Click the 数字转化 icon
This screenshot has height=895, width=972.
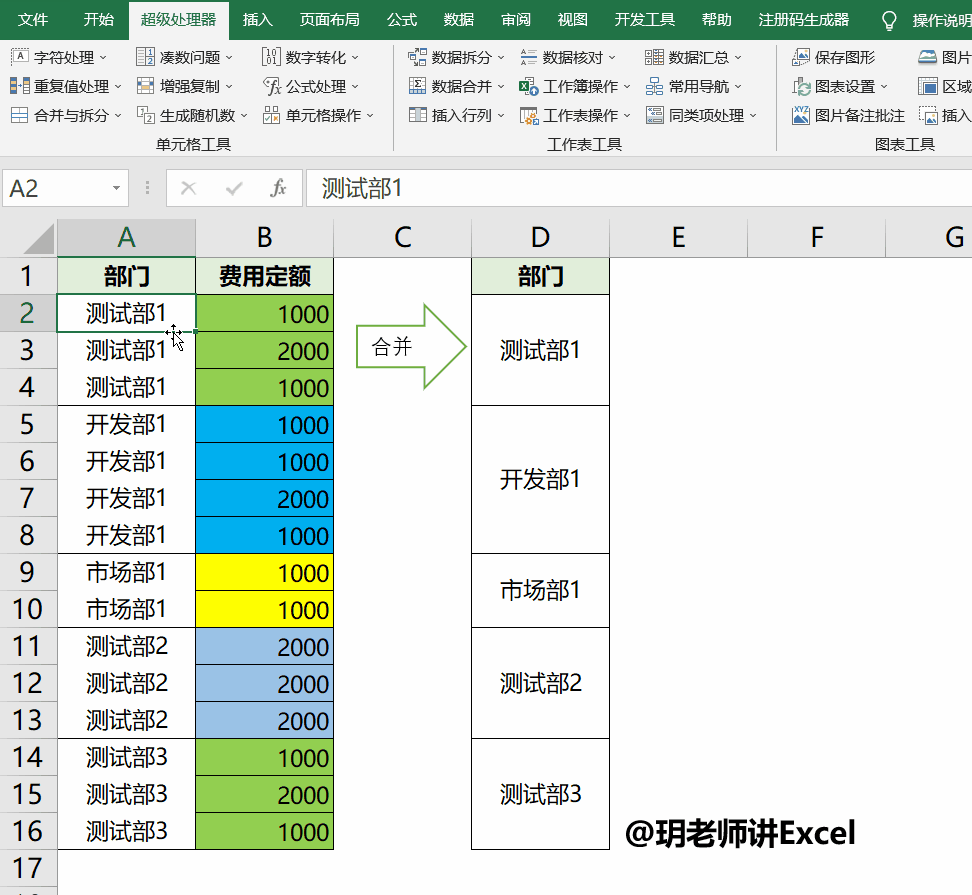[x=271, y=57]
